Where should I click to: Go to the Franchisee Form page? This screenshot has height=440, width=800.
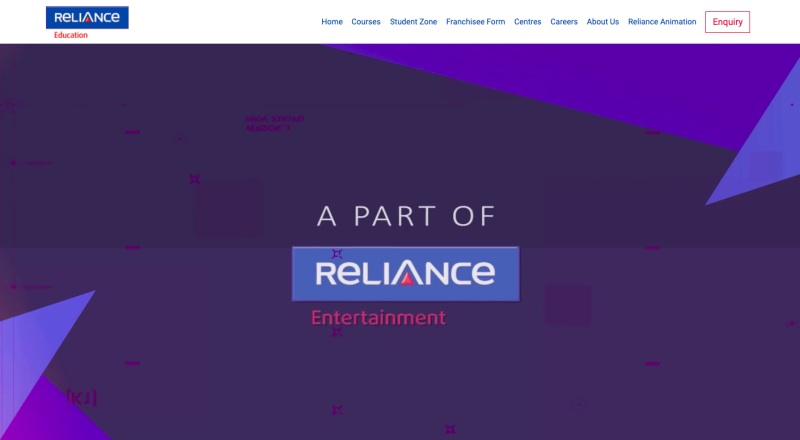pos(475,22)
